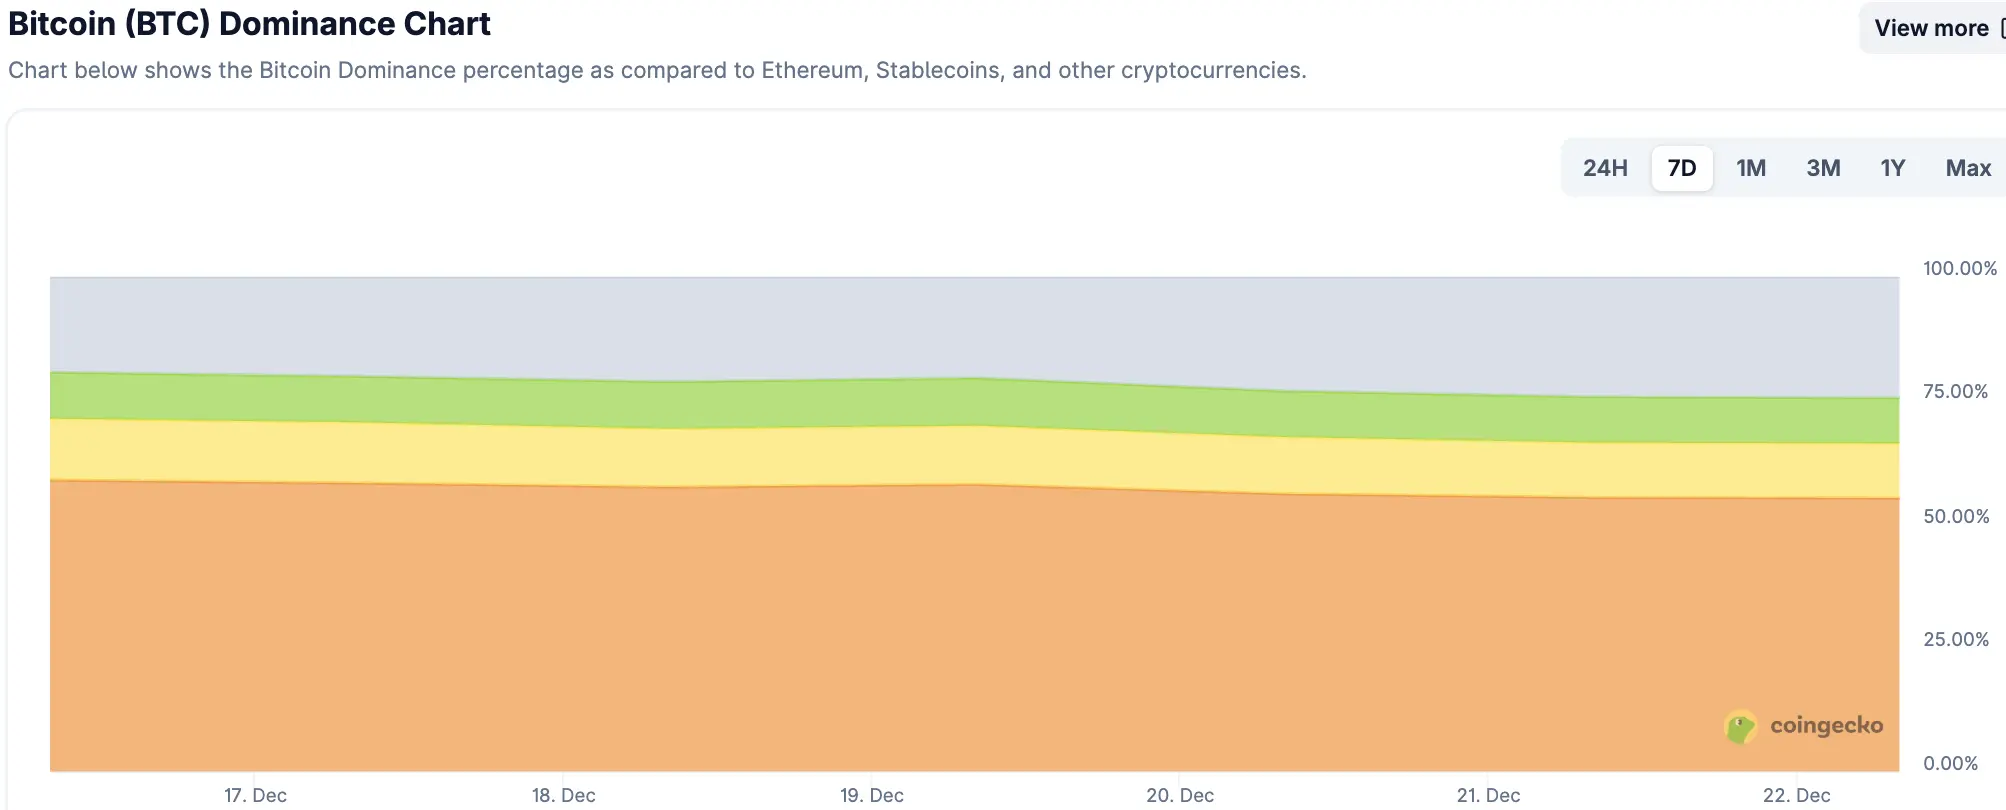
Task: Click the 17. Dec date label
Action: point(257,795)
